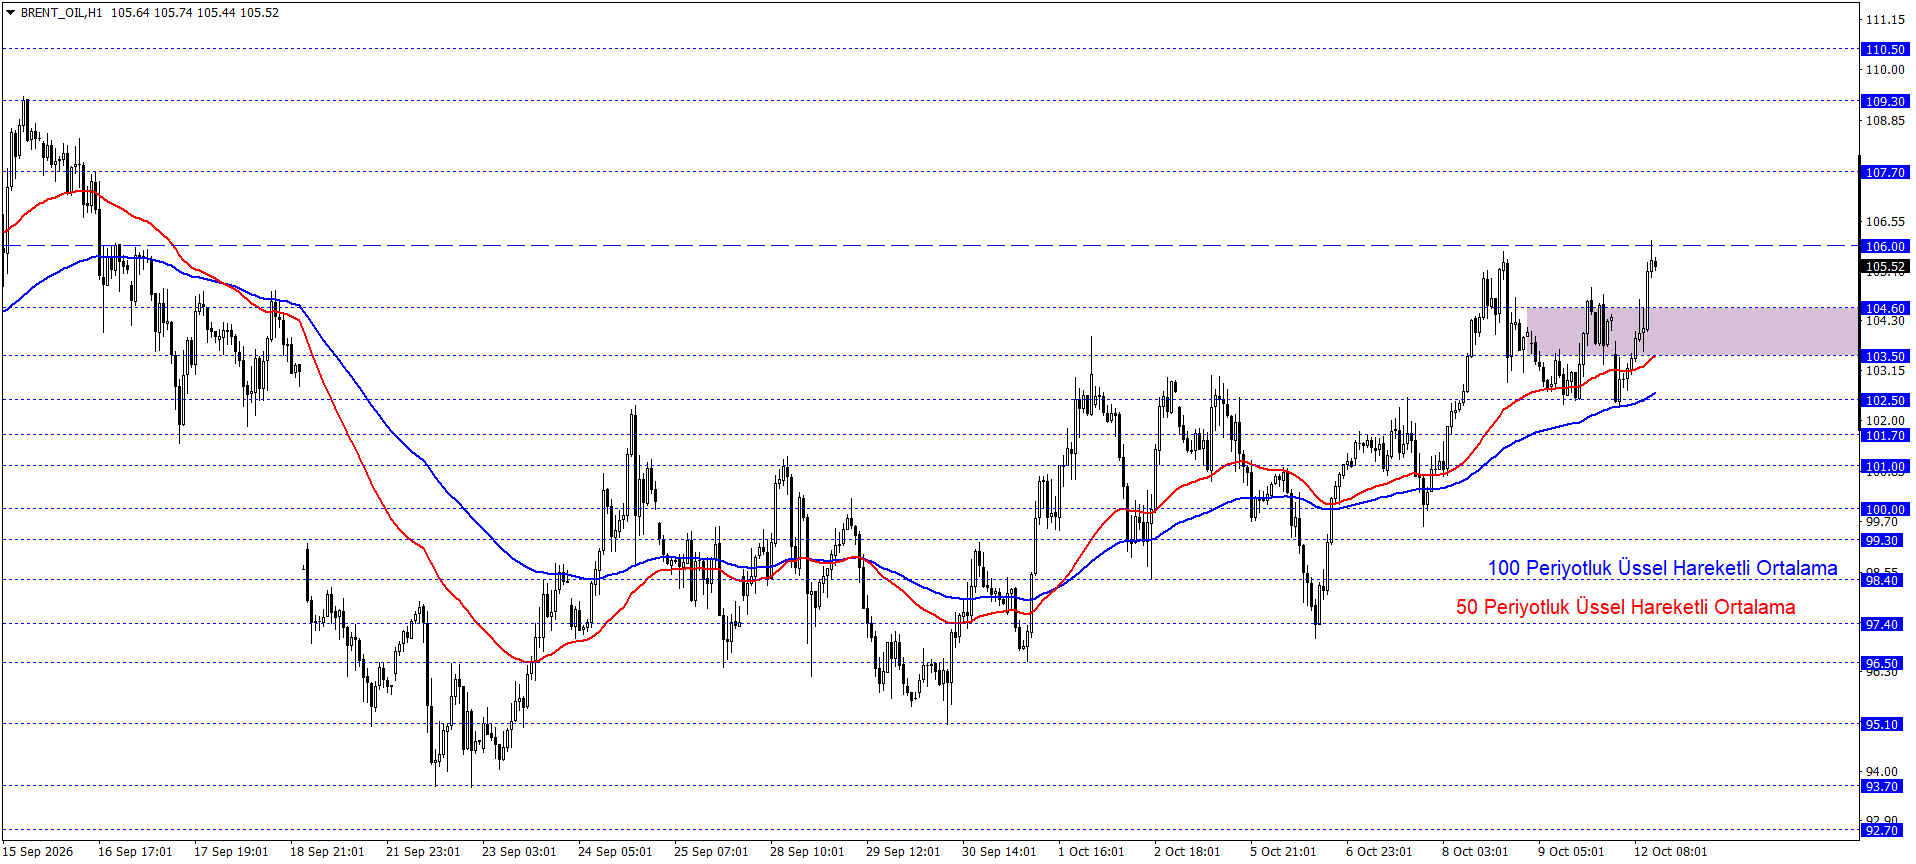Click the 8 Oct 03:01 time label

[x=1475, y=851]
